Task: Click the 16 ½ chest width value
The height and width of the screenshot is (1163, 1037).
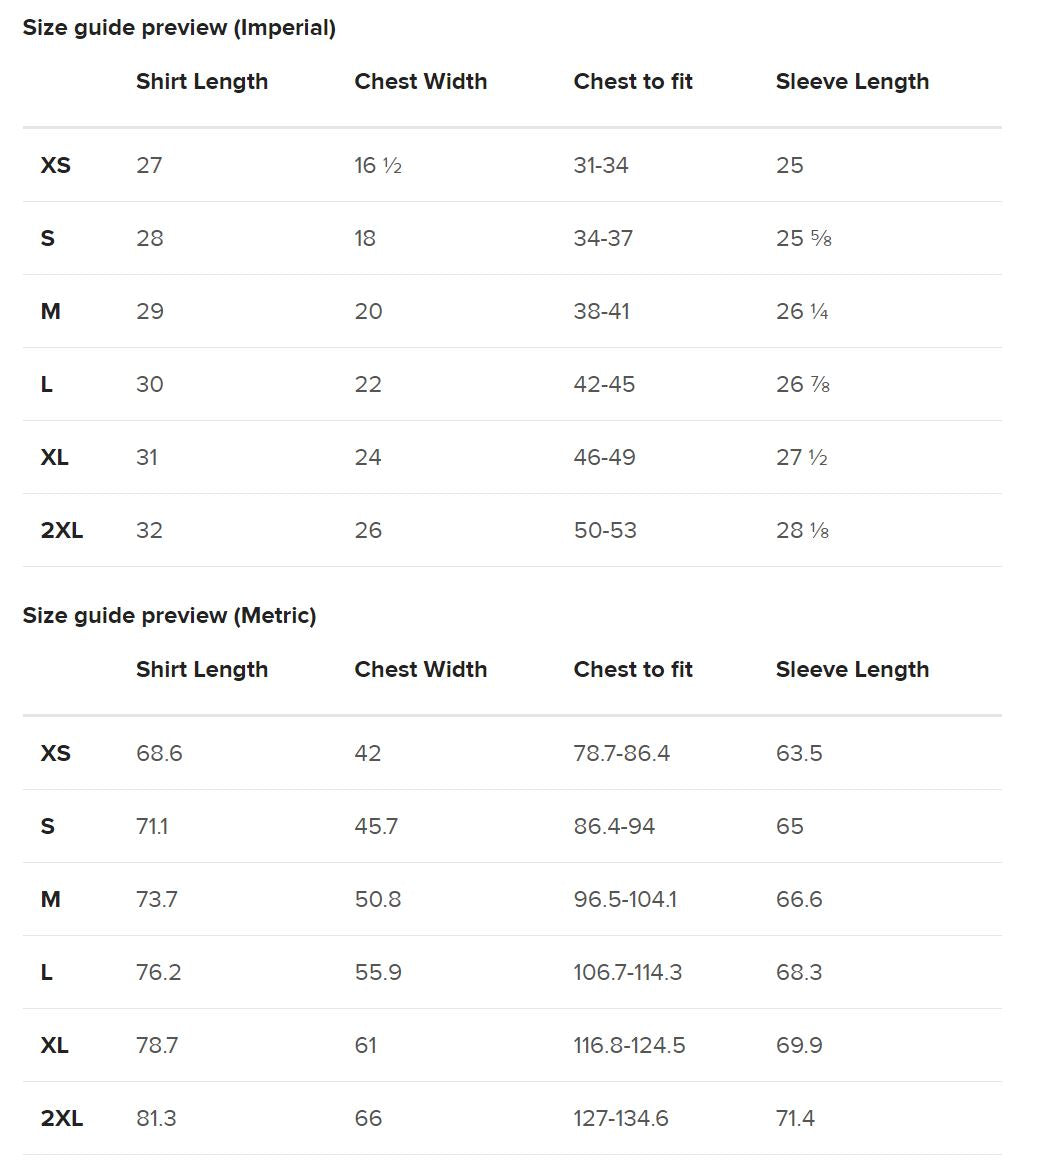Action: point(378,166)
